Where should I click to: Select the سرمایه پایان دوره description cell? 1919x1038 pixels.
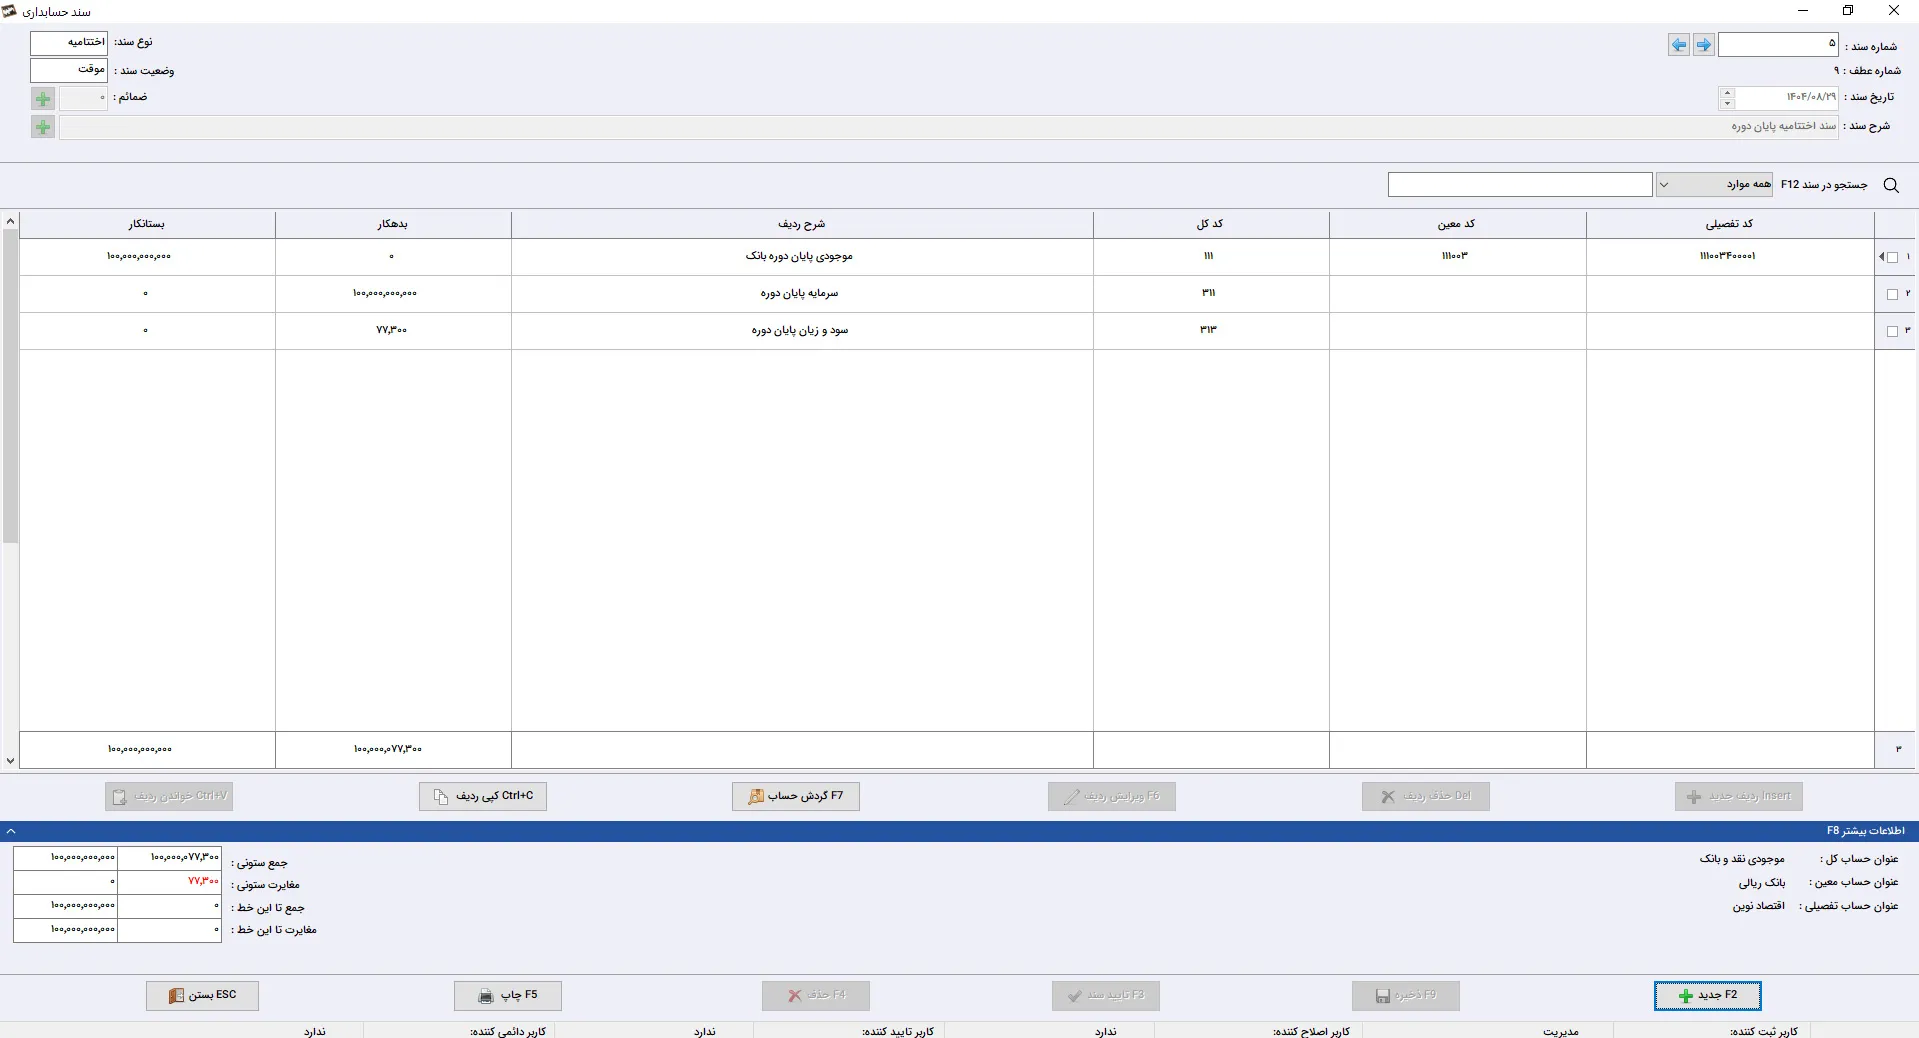802,294
